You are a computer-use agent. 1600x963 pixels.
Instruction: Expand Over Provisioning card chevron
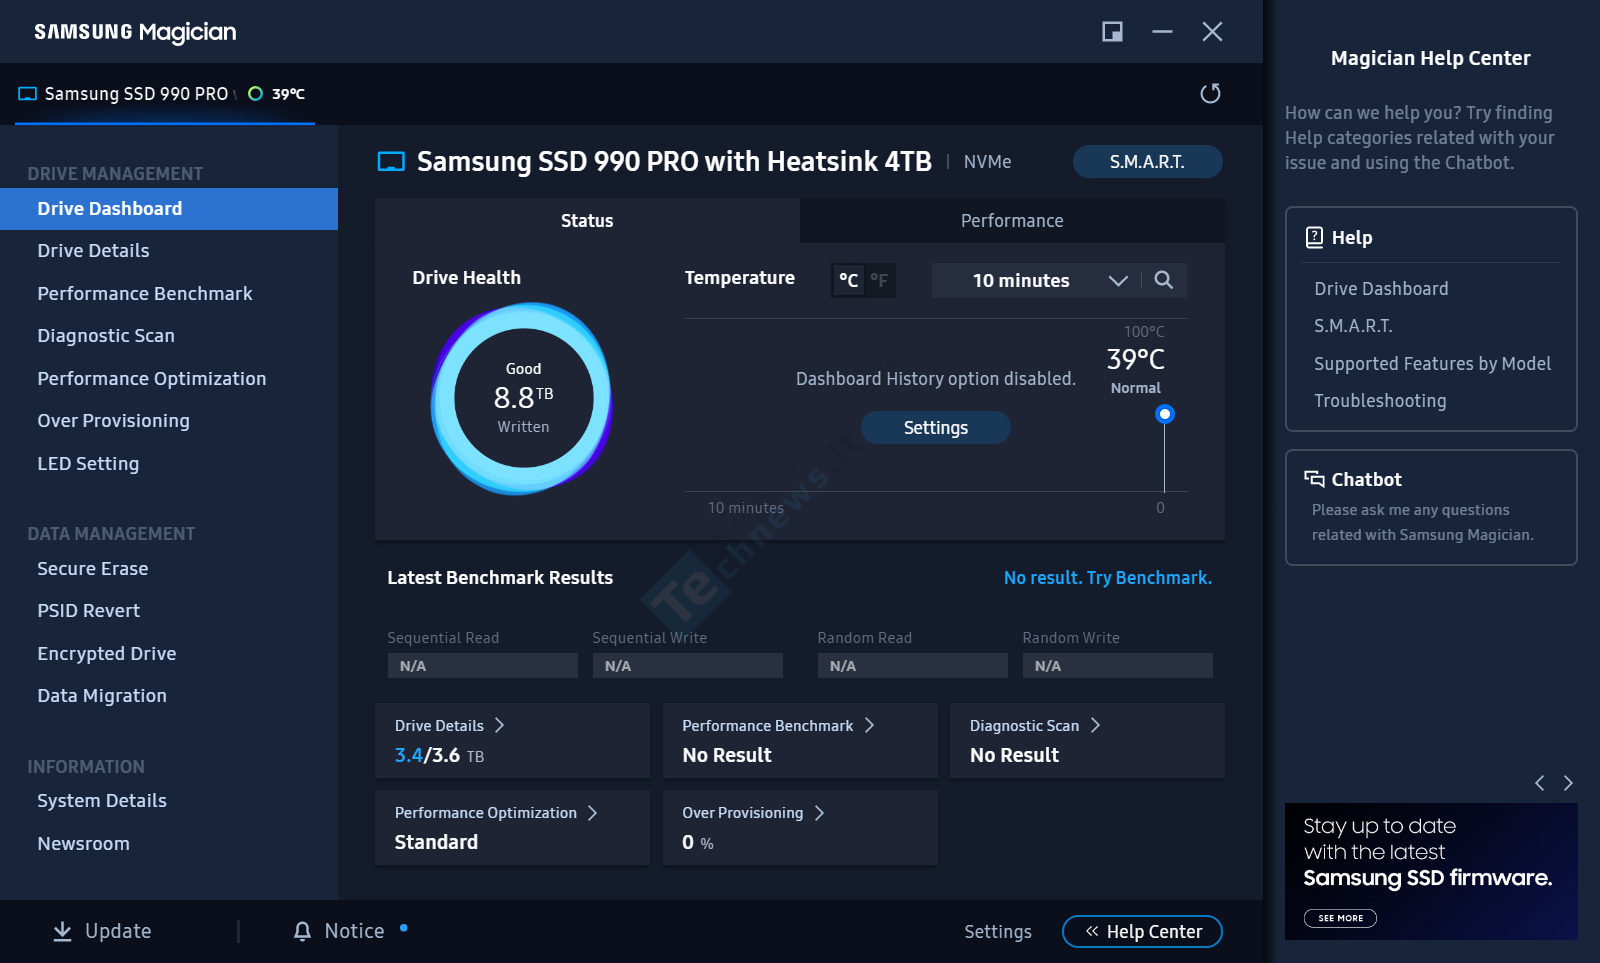click(819, 813)
